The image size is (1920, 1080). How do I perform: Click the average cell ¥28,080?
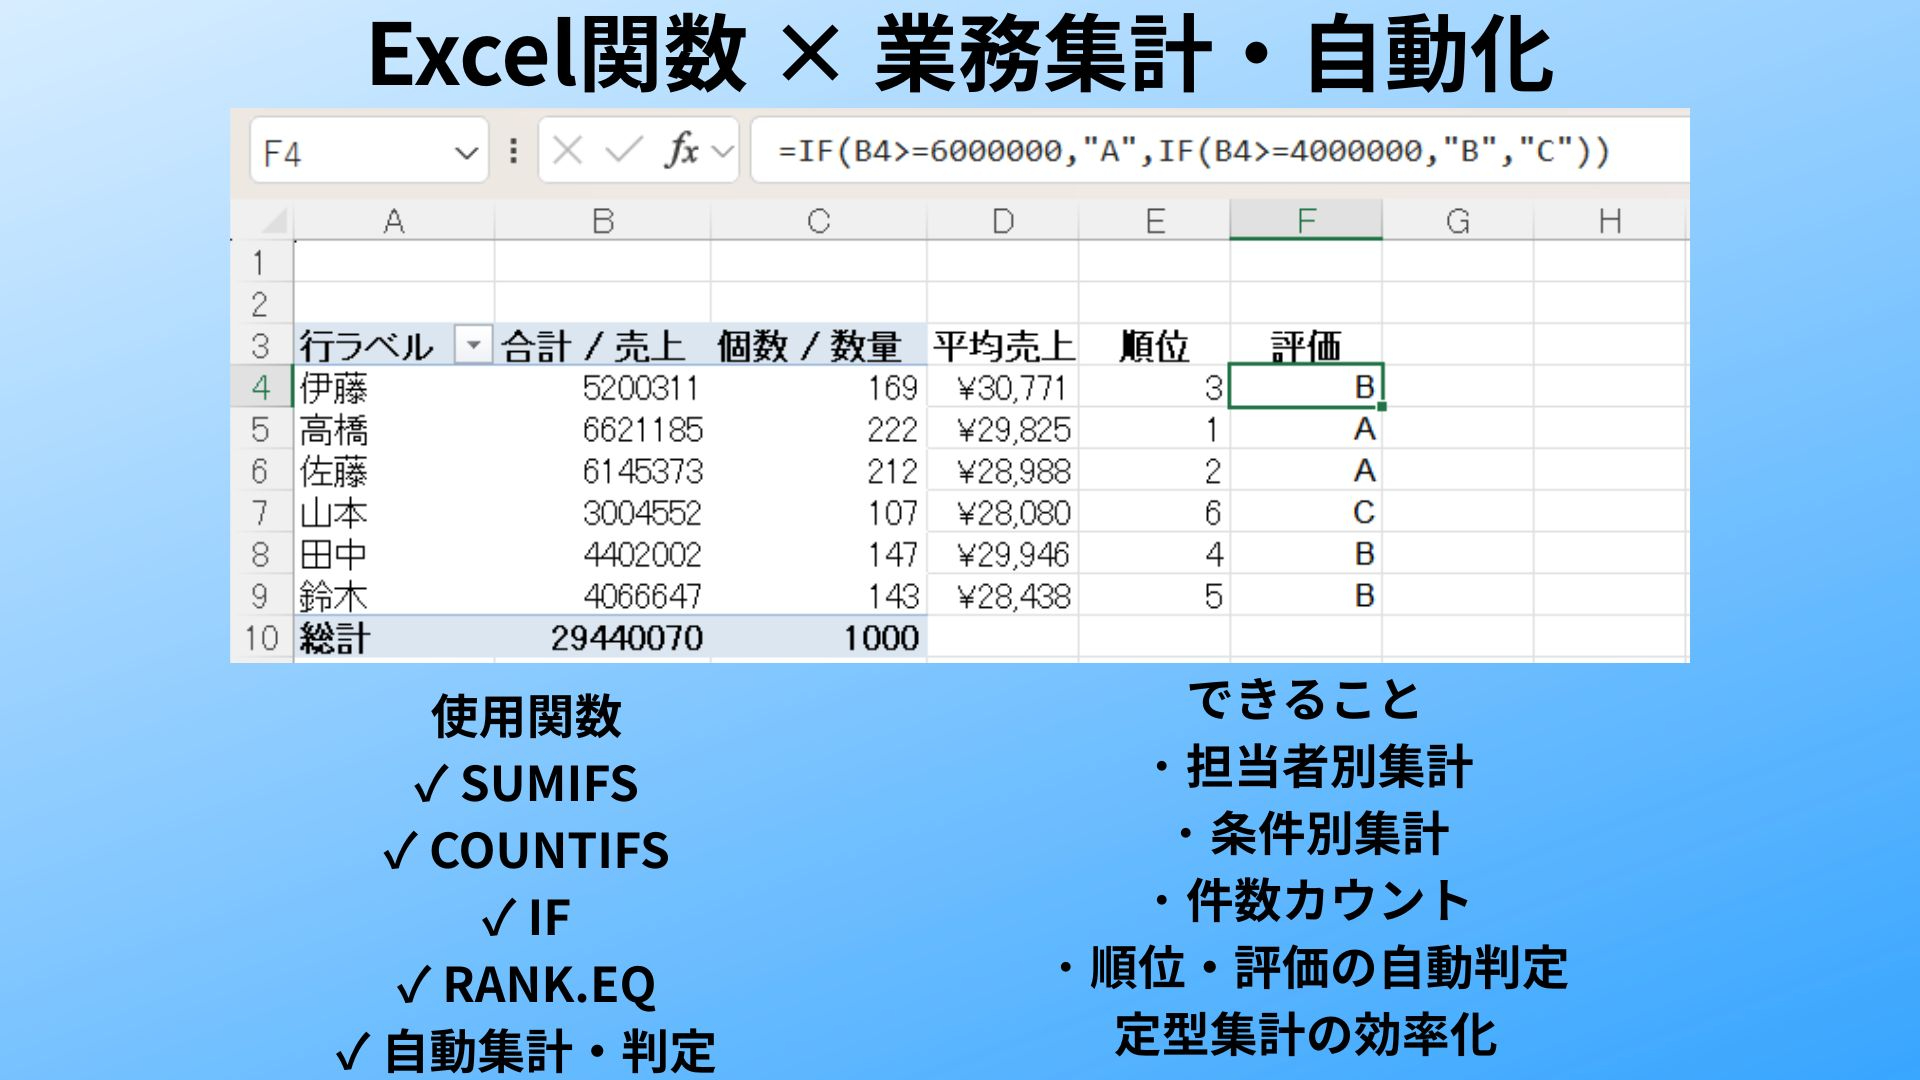pos(1003,513)
